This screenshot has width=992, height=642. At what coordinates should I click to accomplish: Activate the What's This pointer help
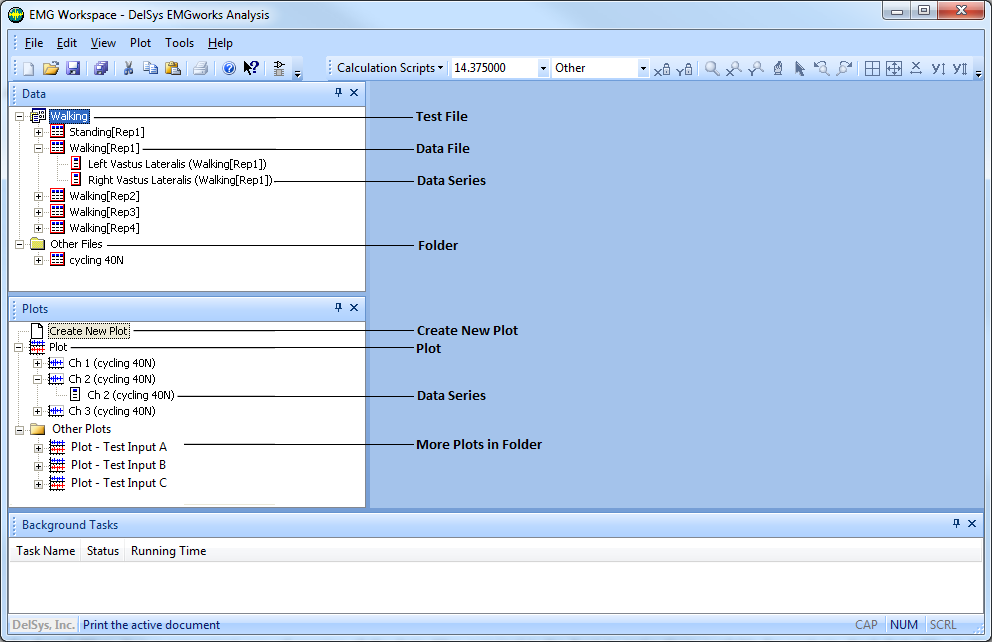pos(251,68)
